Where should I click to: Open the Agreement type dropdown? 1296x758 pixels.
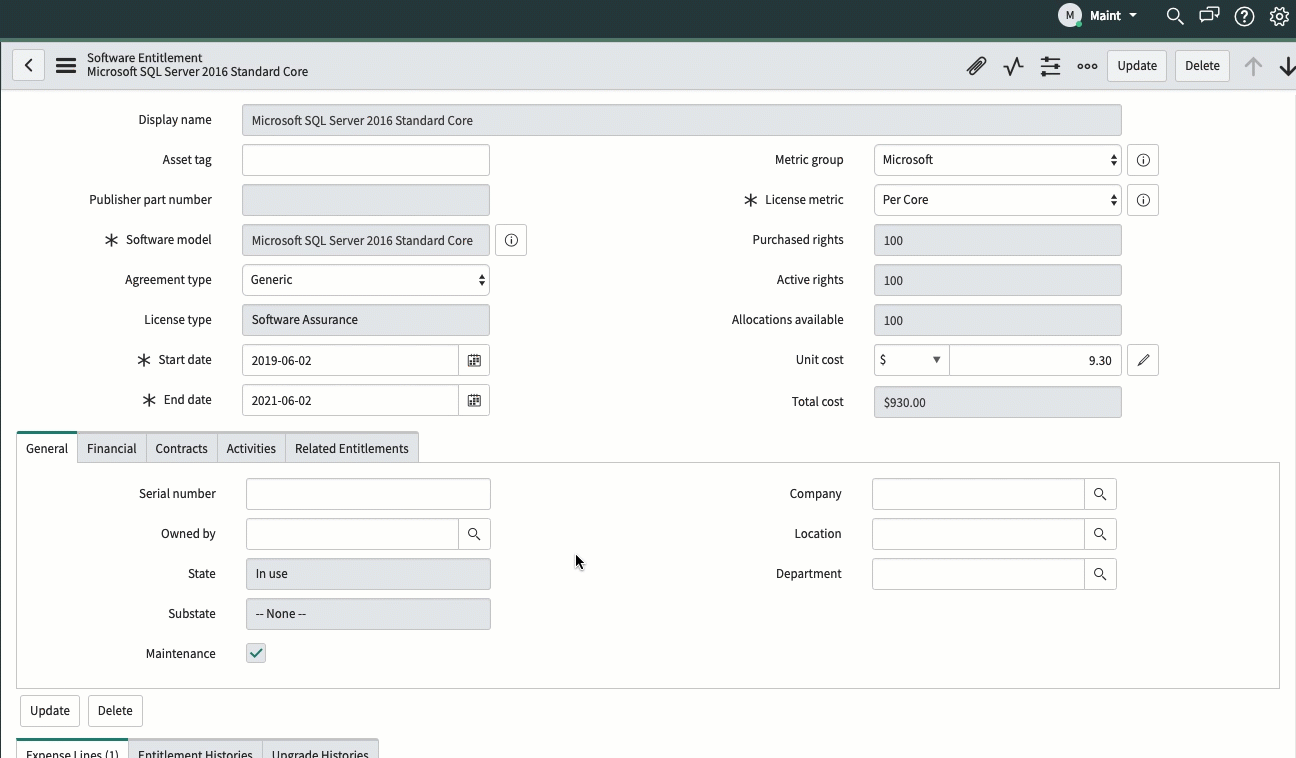(366, 280)
